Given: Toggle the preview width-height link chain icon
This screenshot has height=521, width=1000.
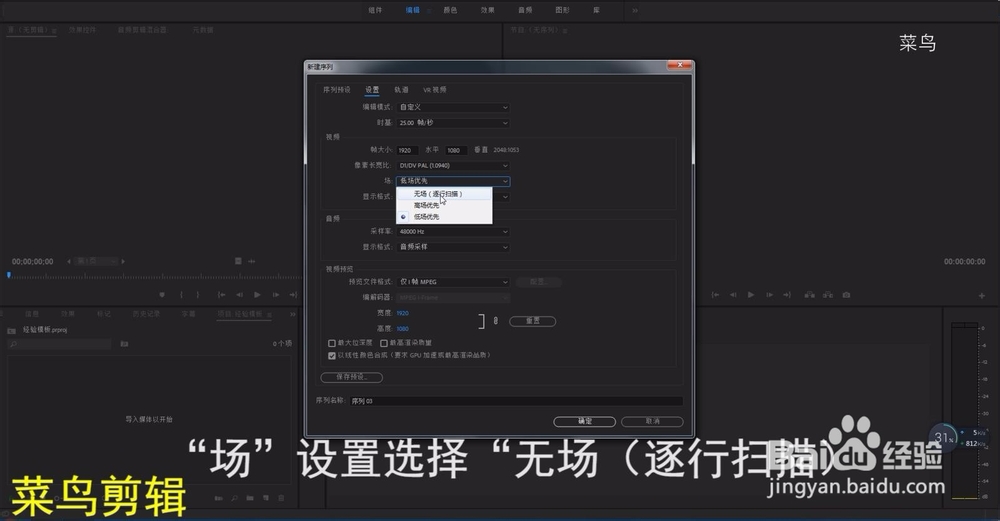Looking at the screenshot, I should [x=496, y=321].
